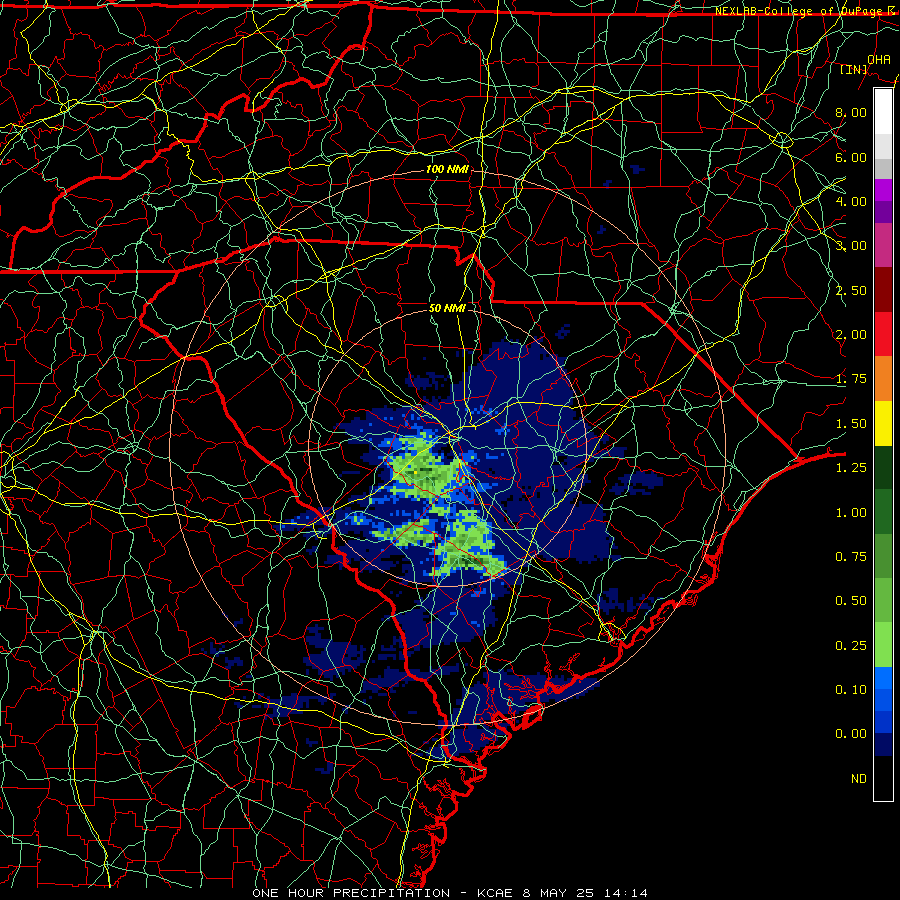Click the OHA product code label
Viewport: 900px width, 900px height.
pos(879,59)
